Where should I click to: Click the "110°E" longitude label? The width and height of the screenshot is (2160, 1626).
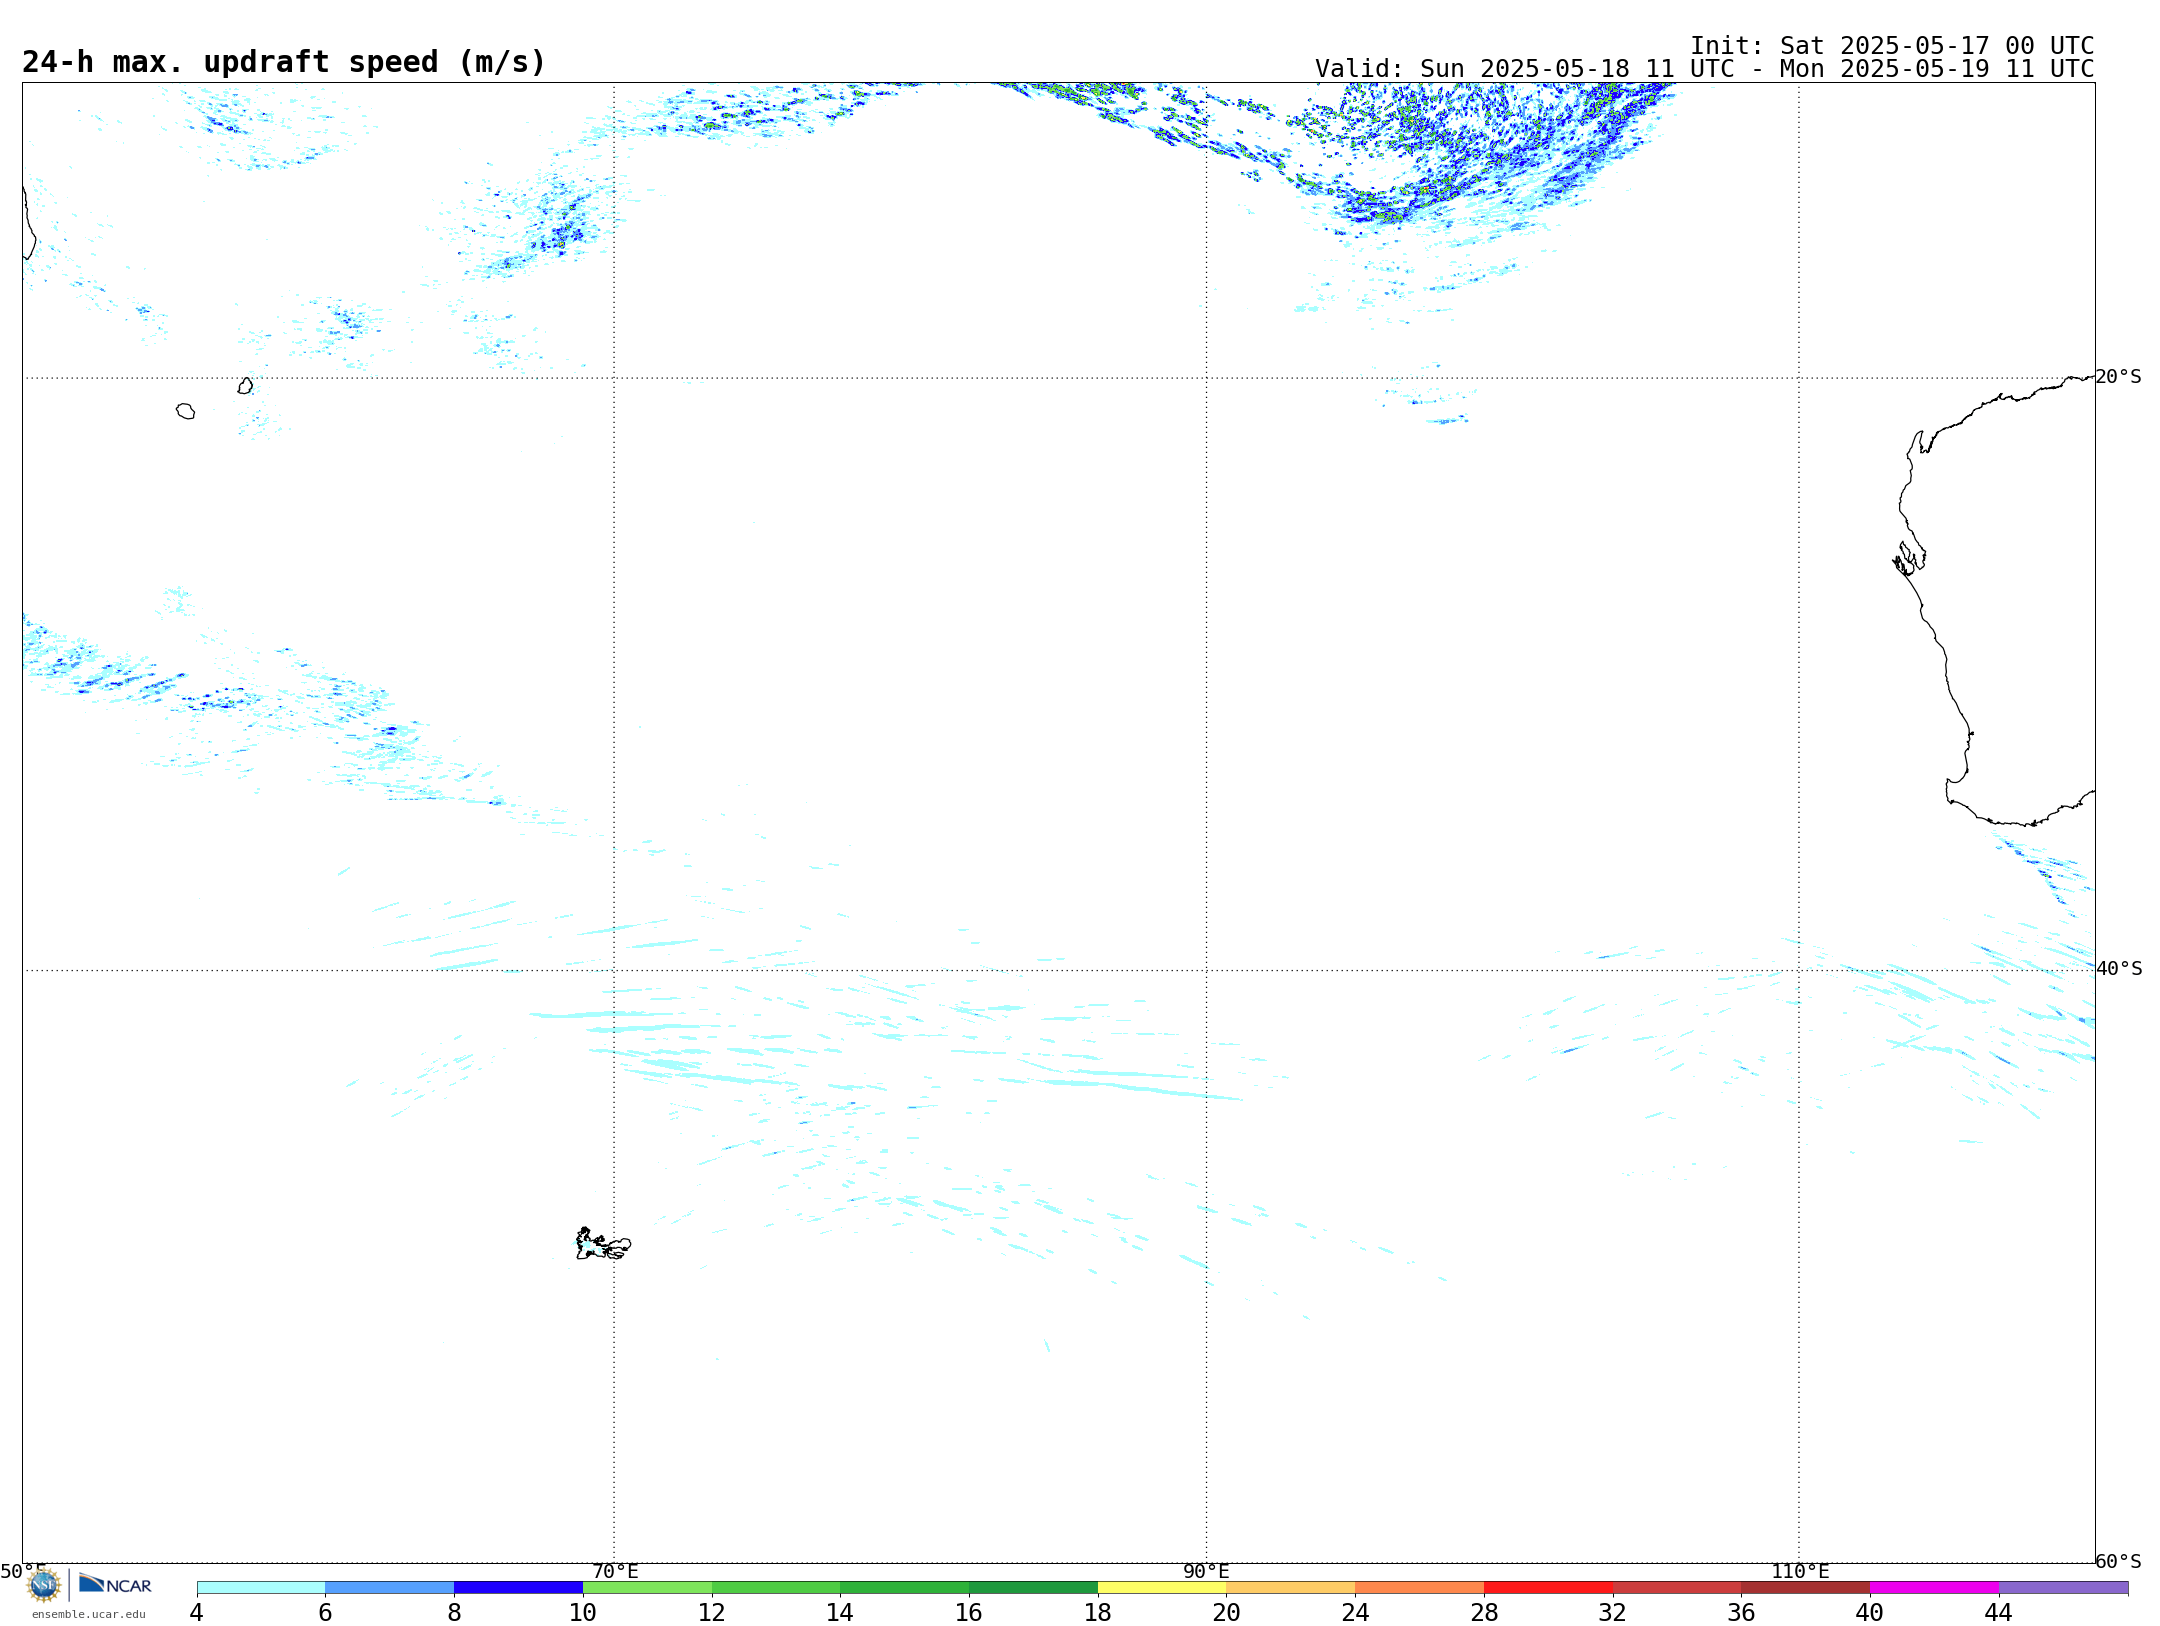[x=1800, y=1571]
